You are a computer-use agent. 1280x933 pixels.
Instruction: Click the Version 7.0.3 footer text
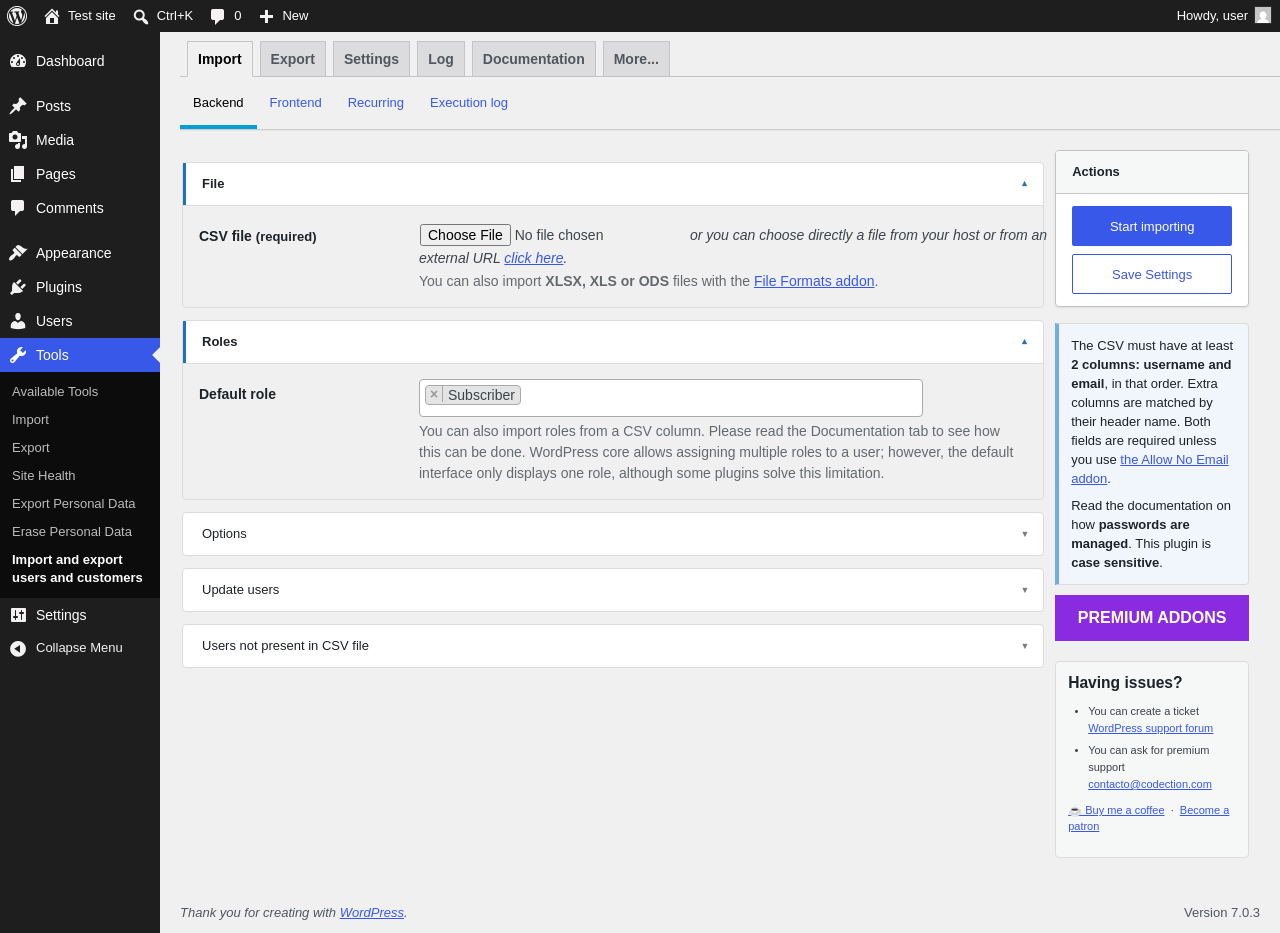pyautogui.click(x=1222, y=912)
